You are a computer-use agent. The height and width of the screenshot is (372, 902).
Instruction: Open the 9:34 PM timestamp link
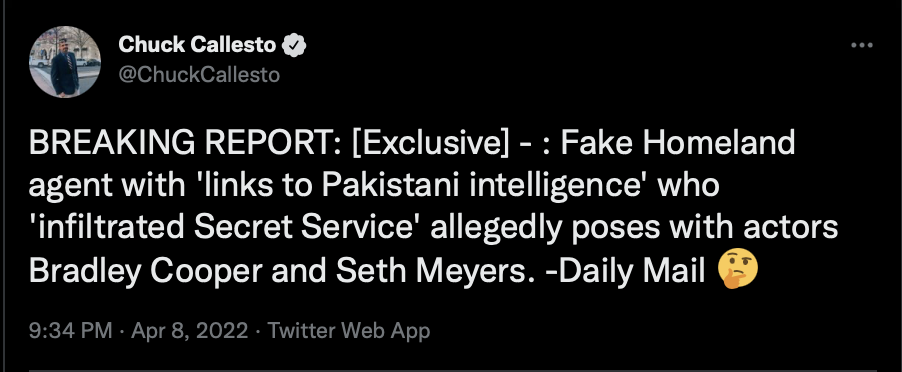pos(71,331)
